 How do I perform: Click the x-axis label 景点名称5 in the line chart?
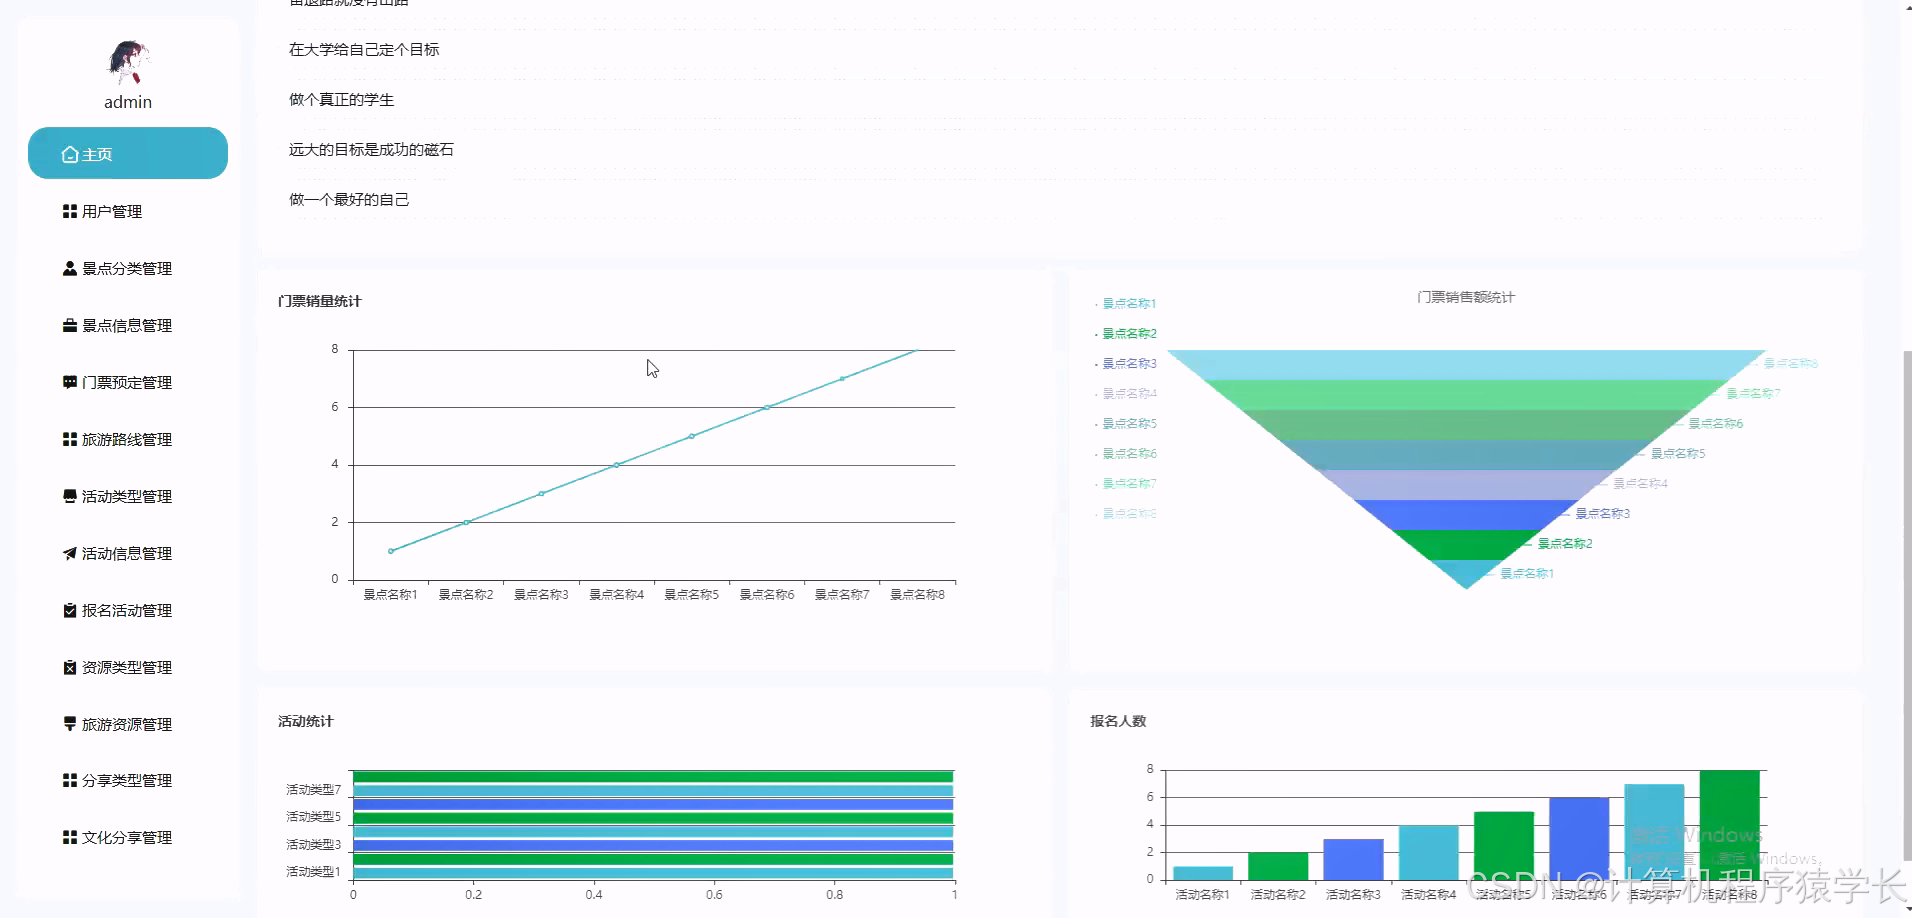tap(692, 594)
